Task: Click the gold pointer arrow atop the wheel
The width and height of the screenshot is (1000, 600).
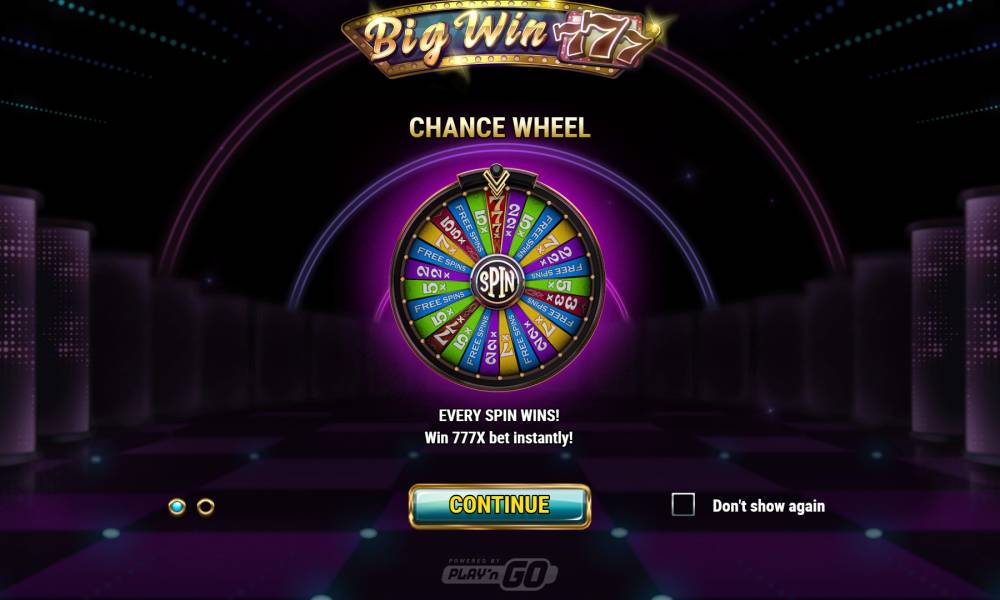Action: [496, 180]
